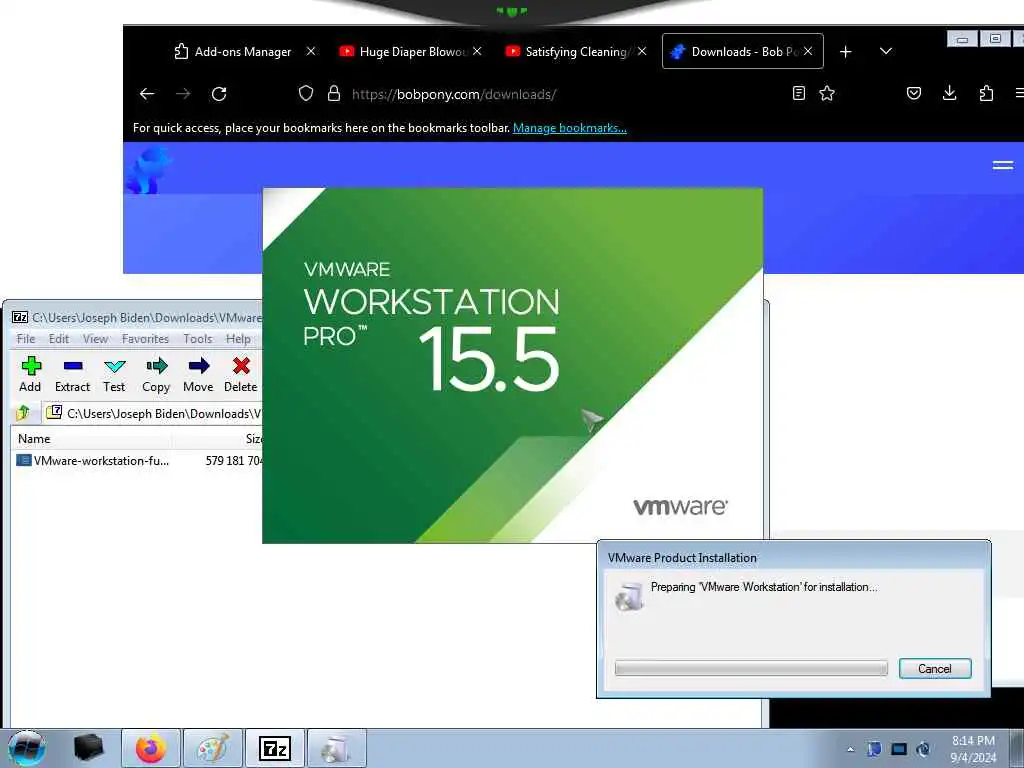Click the Bob Pony blue pony logo
1024x768 pixels.
(x=149, y=170)
